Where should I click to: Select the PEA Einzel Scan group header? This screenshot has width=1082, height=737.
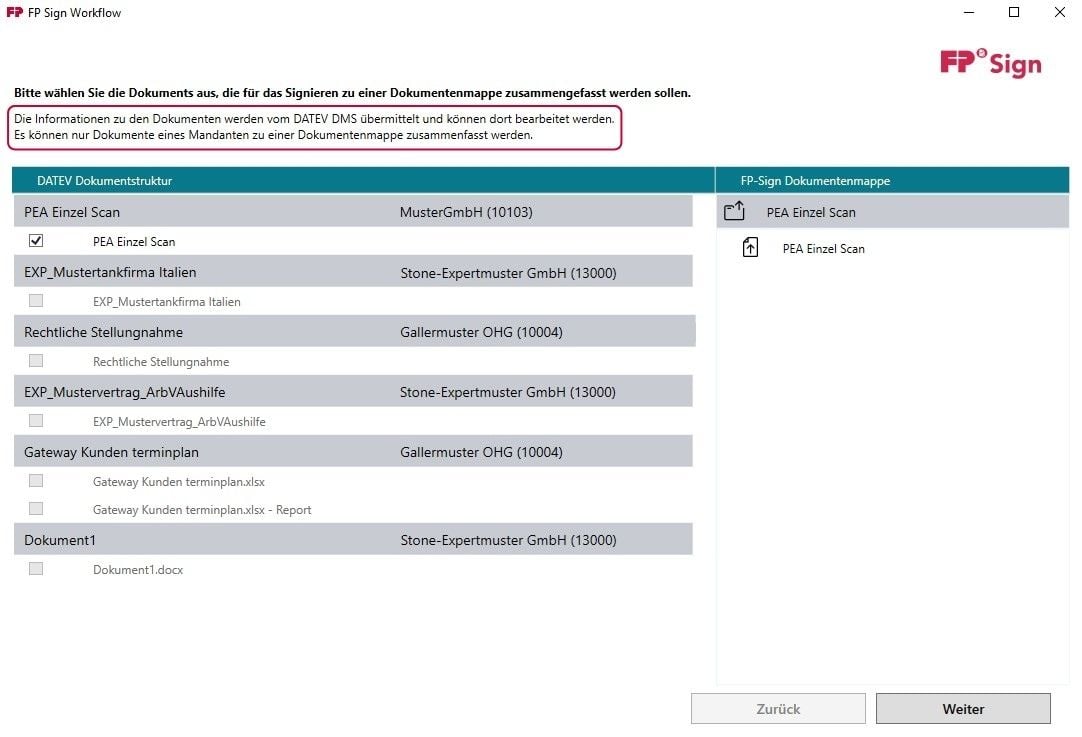click(x=353, y=212)
